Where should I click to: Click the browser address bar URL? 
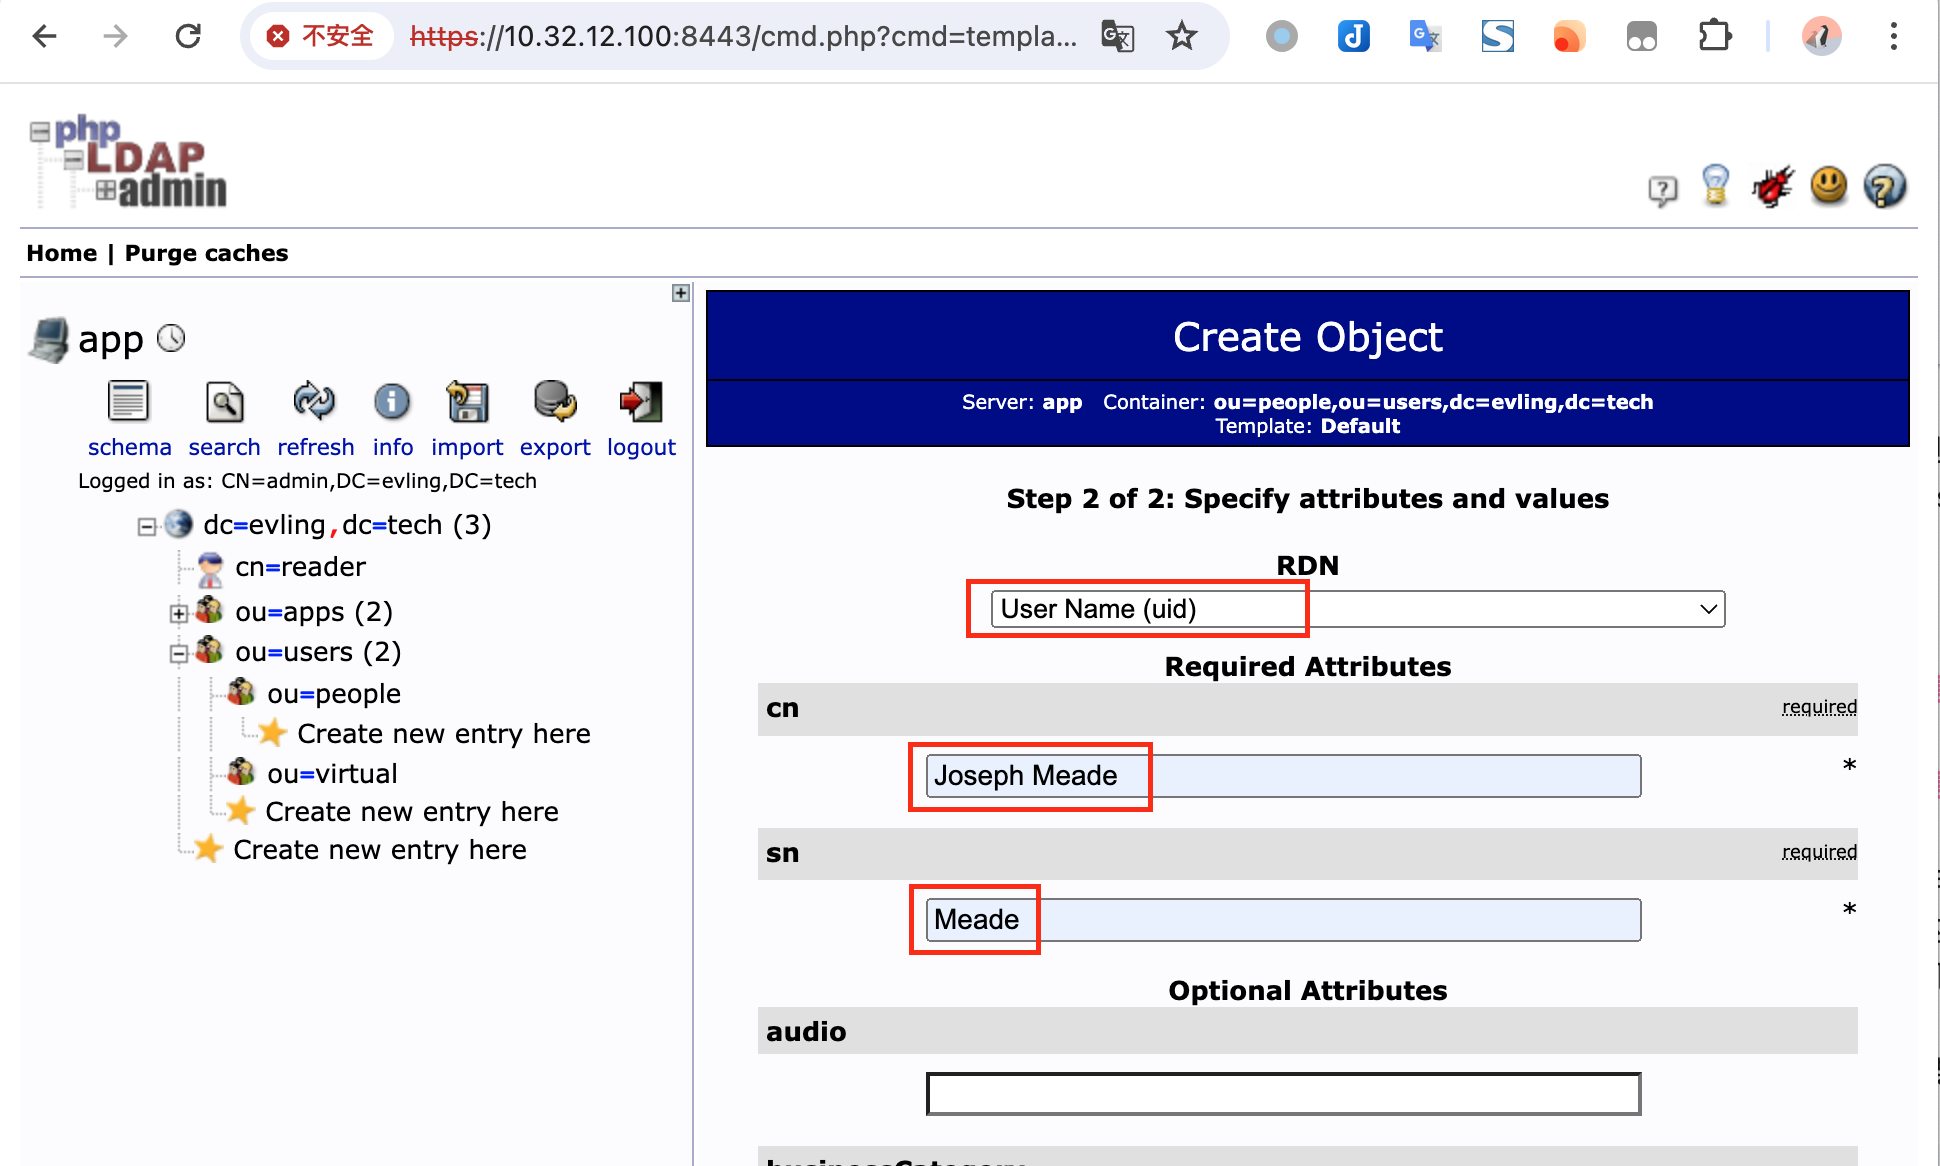pos(743,37)
